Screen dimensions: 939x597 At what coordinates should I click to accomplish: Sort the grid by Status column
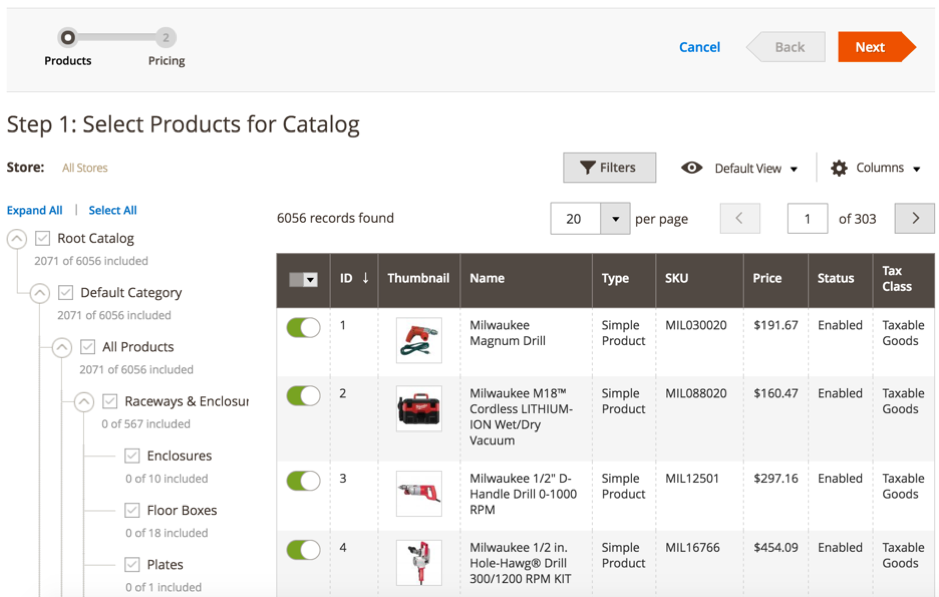pyautogui.click(x=835, y=278)
